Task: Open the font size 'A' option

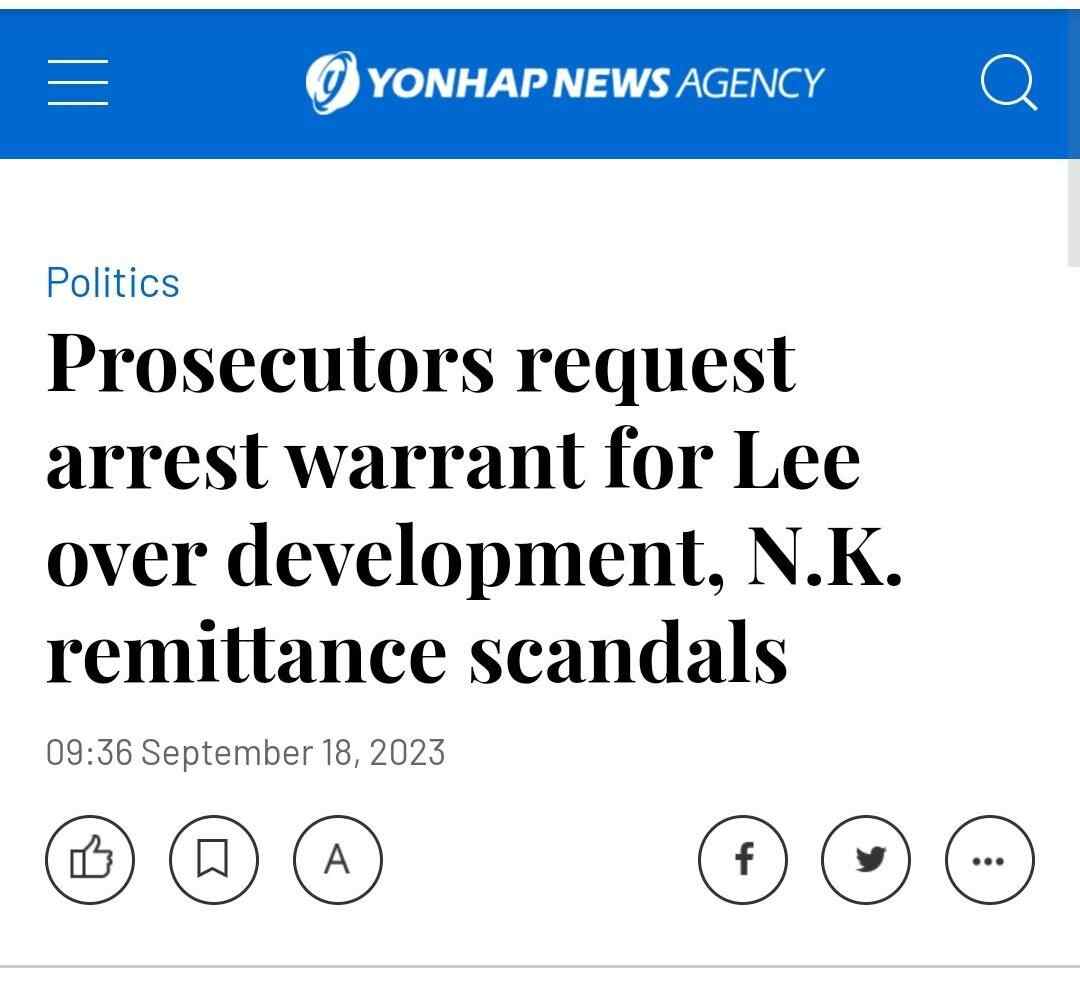Action: 337,859
